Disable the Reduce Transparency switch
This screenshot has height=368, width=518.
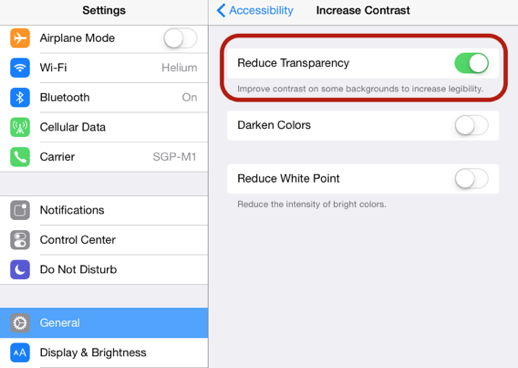point(472,63)
